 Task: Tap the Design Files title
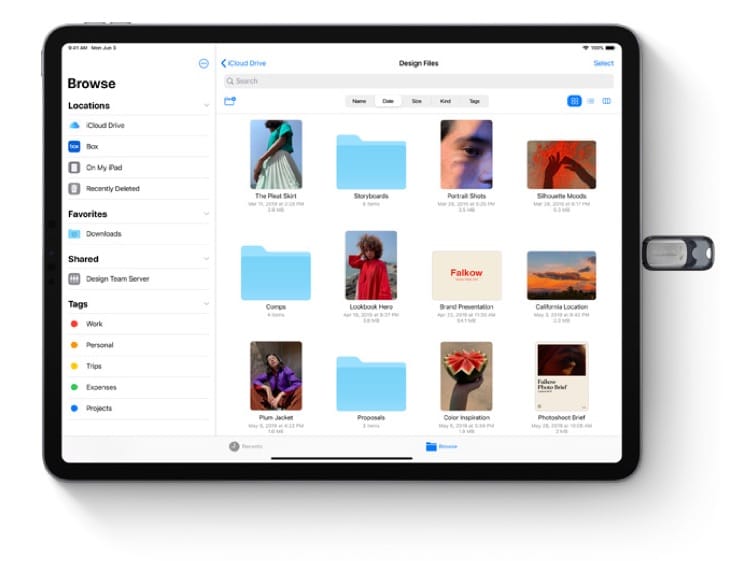click(419, 63)
